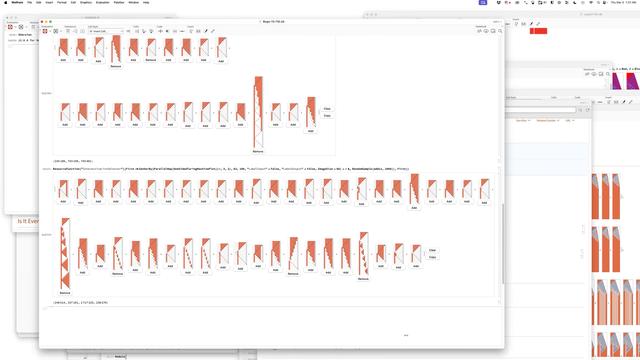
Task: Open the Palettes menu in menu bar
Action: click(119, 2)
